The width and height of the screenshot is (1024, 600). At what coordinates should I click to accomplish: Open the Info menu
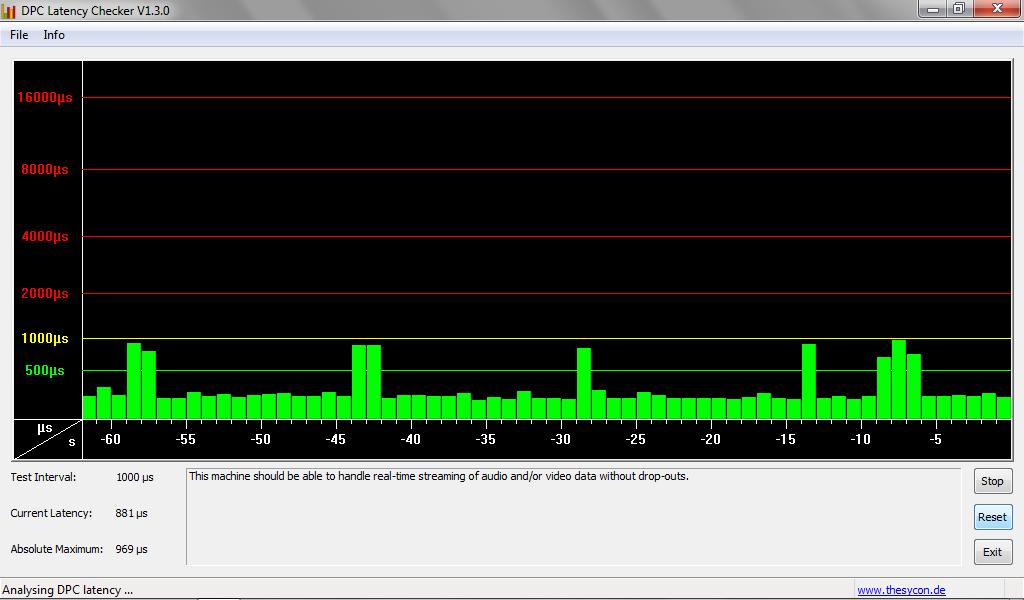pyautogui.click(x=54, y=35)
